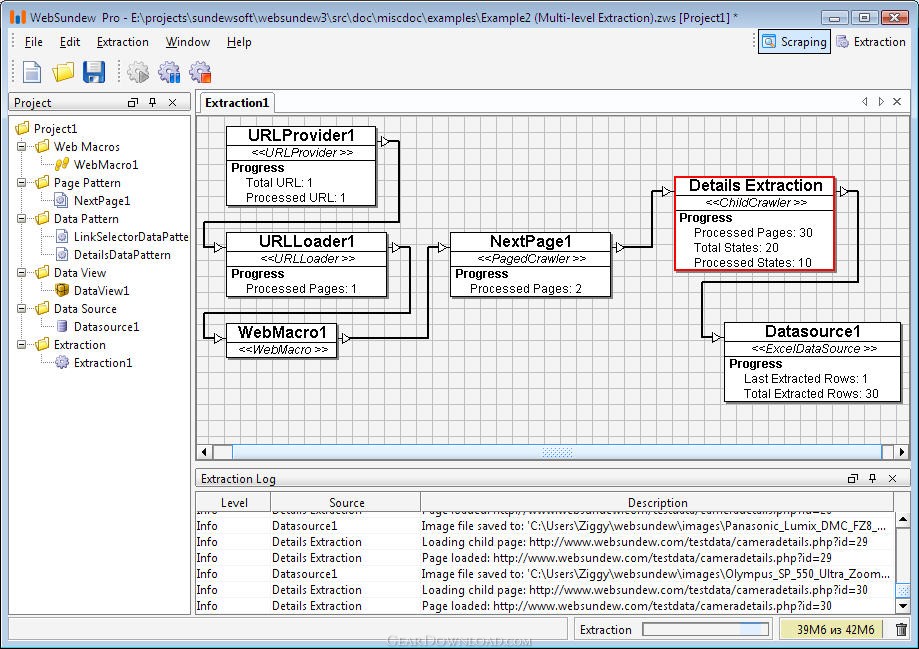This screenshot has height=649, width=919.
Task: Click the garbage collection trash icon
Action: coord(902,630)
